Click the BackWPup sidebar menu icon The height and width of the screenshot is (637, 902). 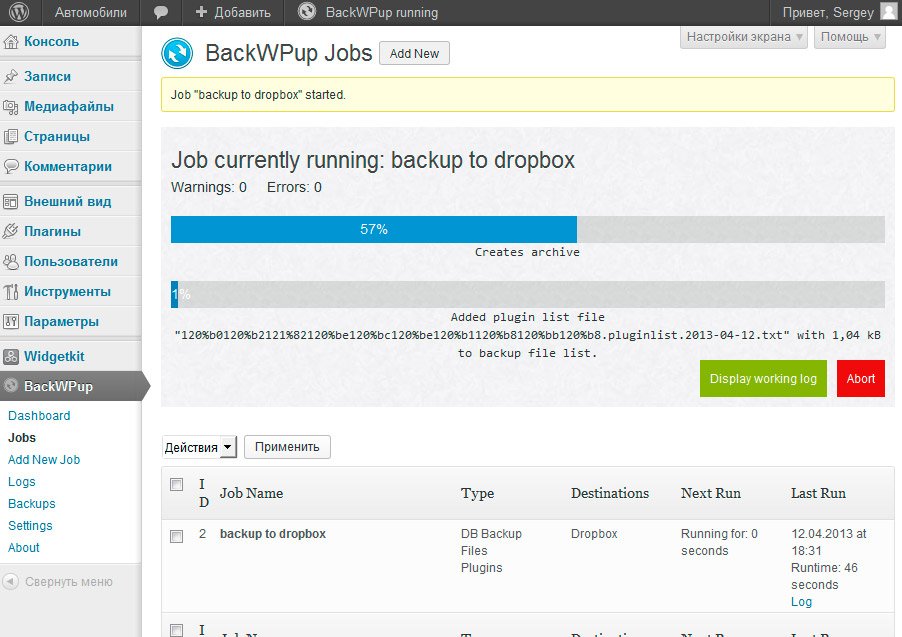click(11, 386)
